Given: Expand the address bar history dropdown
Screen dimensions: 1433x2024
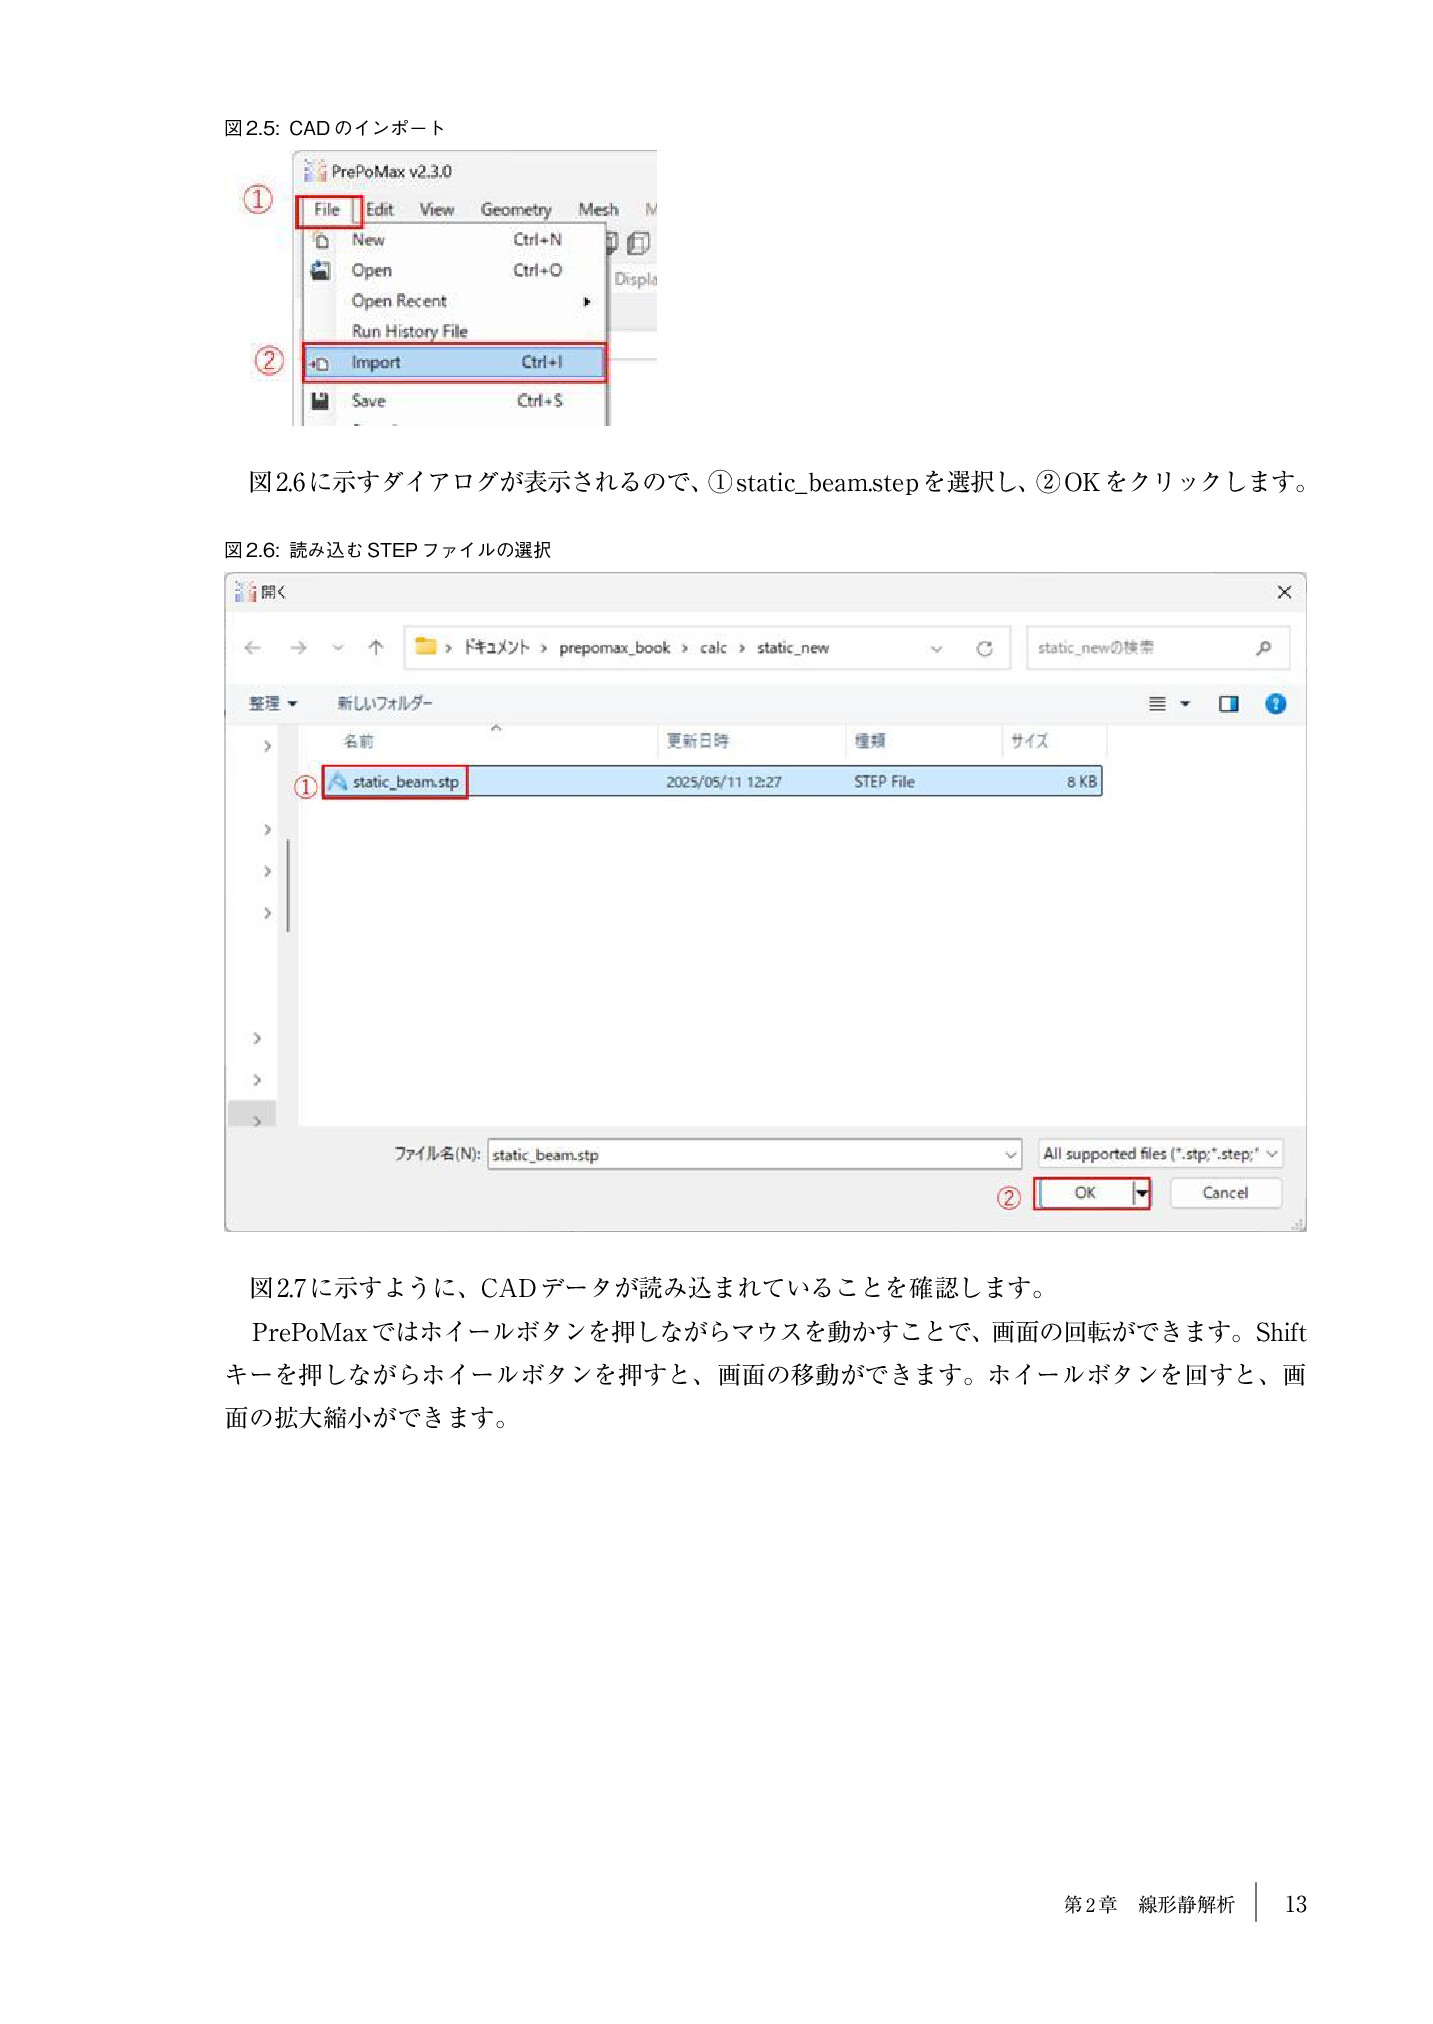Looking at the screenshot, I should pyautogui.click(x=936, y=648).
